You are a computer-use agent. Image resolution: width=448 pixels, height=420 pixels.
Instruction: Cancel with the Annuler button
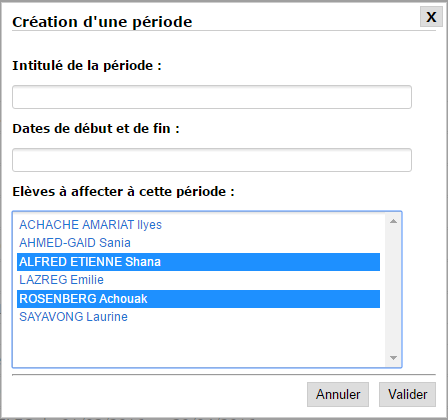point(338,394)
